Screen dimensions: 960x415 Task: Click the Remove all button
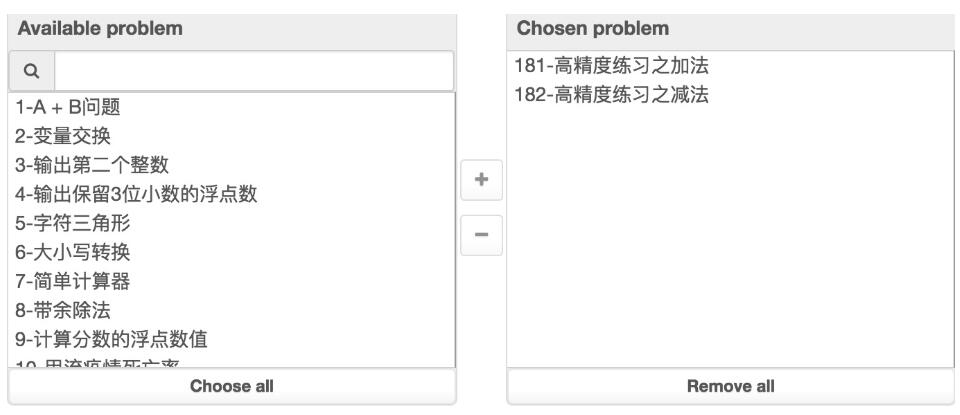(730, 386)
